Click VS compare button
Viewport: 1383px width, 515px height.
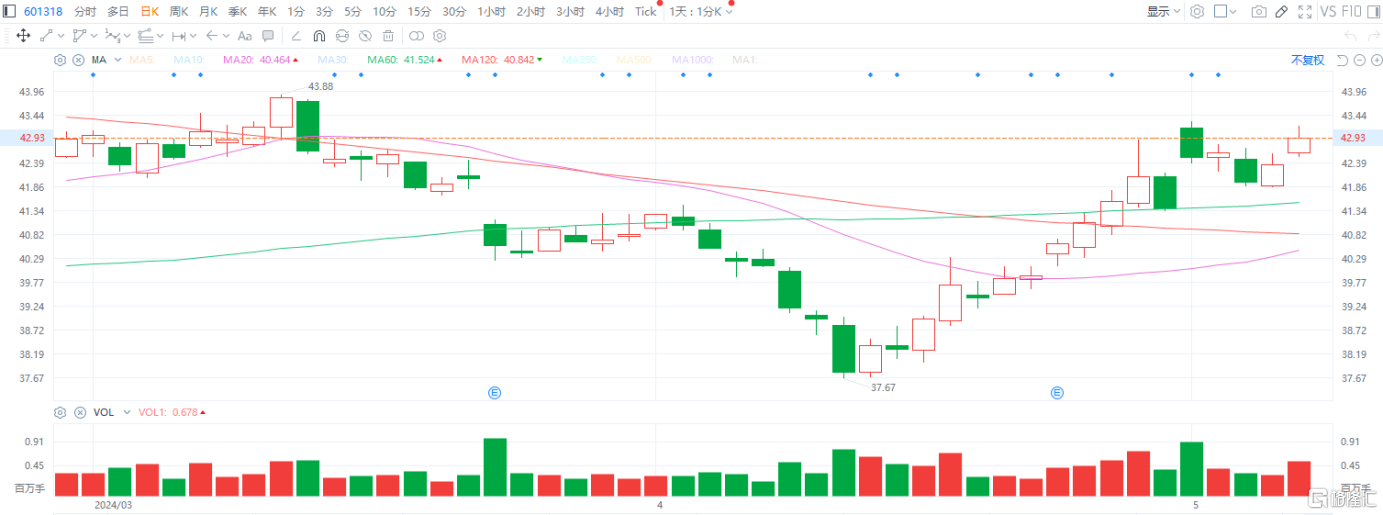(1328, 12)
